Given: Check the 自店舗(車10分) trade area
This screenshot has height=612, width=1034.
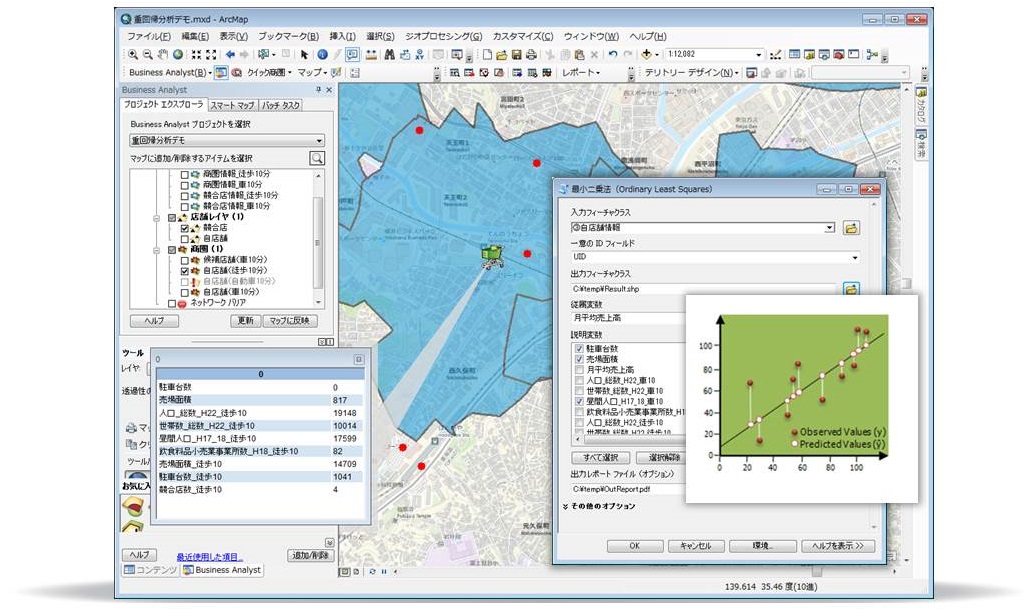Looking at the screenshot, I should pyautogui.click(x=185, y=292).
